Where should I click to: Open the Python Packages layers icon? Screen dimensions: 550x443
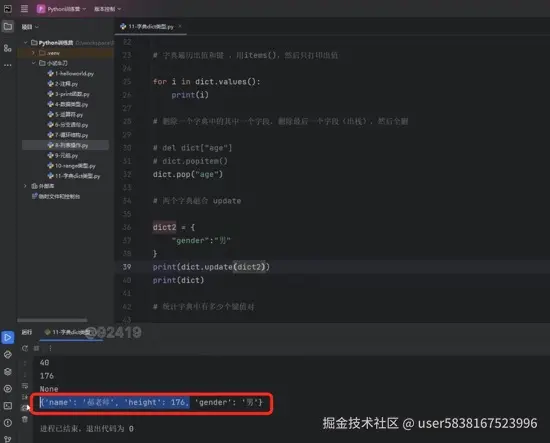[8, 371]
